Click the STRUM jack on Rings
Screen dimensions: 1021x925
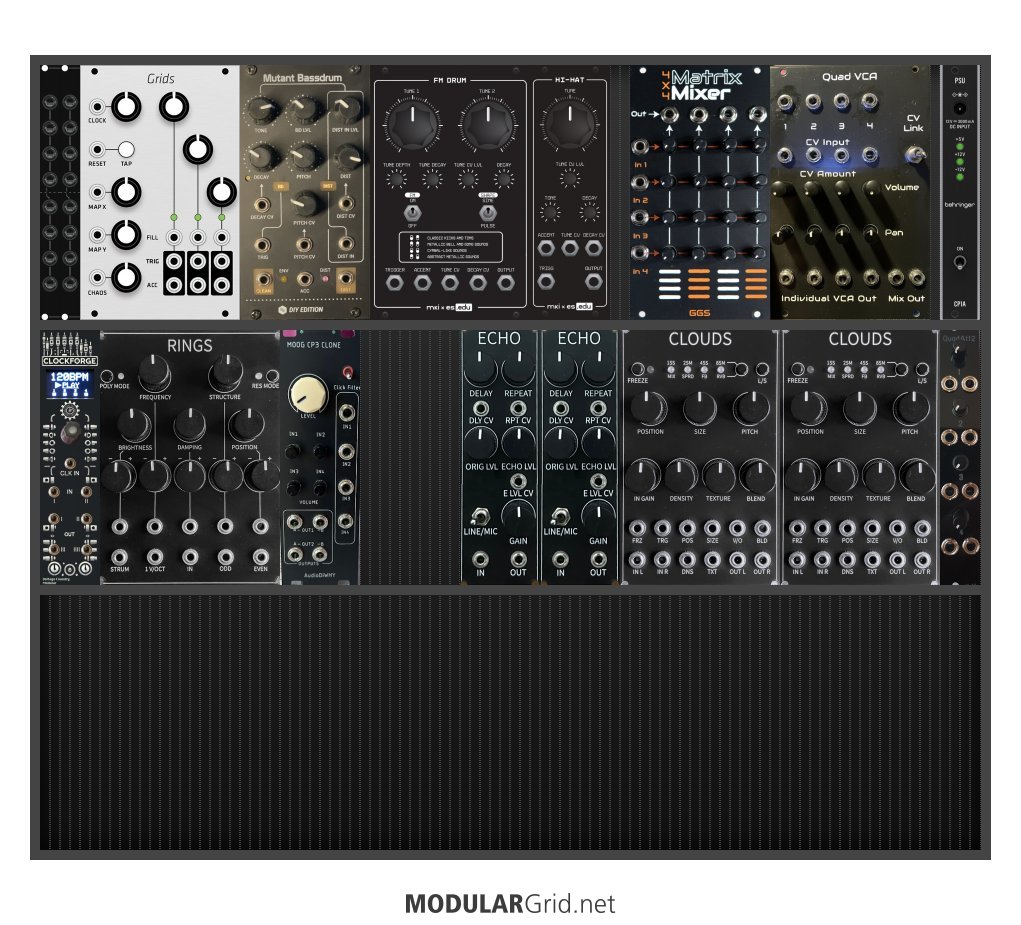pos(119,557)
